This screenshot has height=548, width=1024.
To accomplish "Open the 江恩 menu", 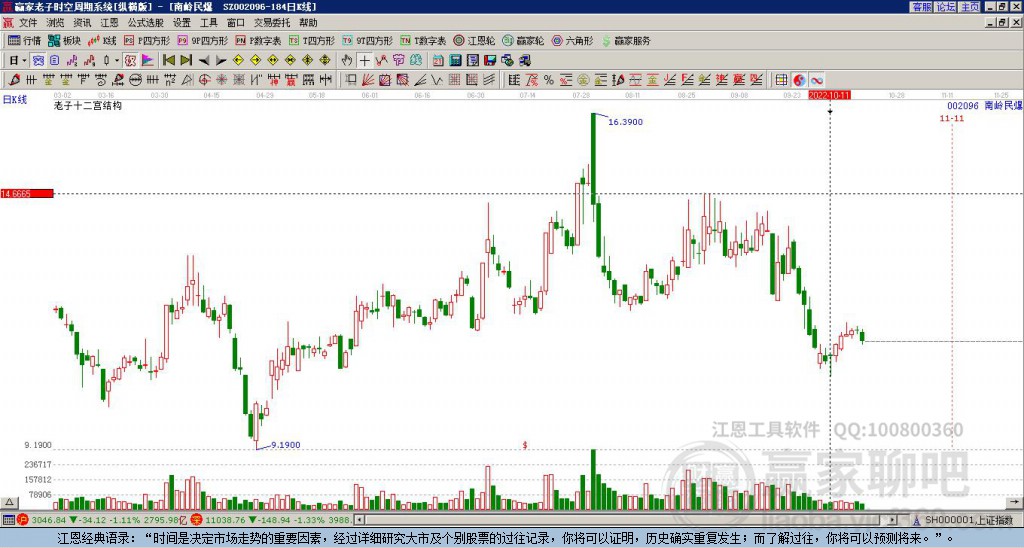I will pyautogui.click(x=109, y=23).
